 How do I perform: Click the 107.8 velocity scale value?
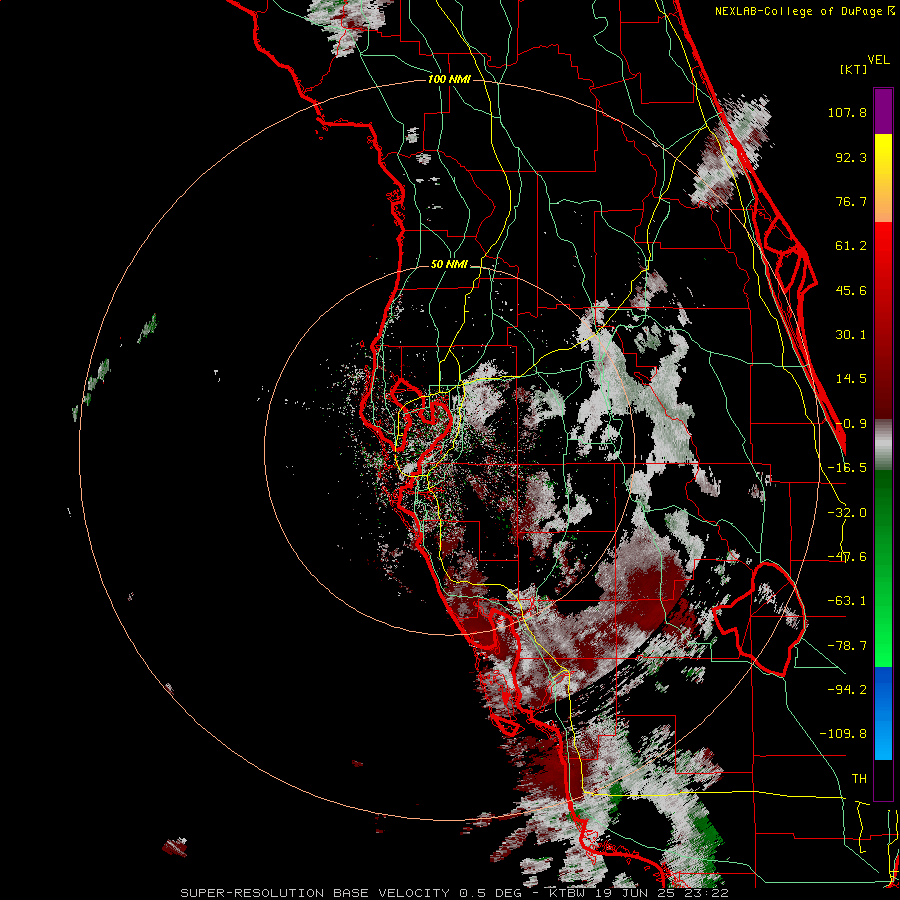(x=847, y=112)
